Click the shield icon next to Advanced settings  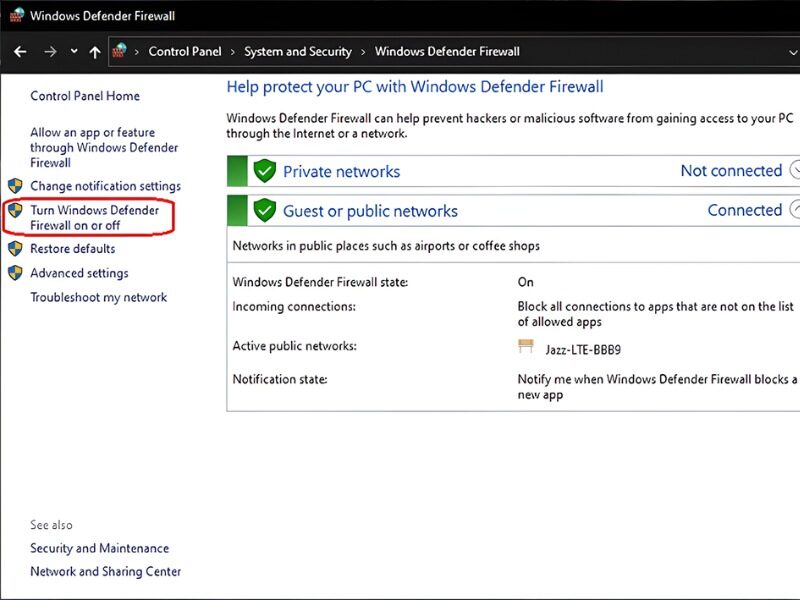click(x=15, y=273)
